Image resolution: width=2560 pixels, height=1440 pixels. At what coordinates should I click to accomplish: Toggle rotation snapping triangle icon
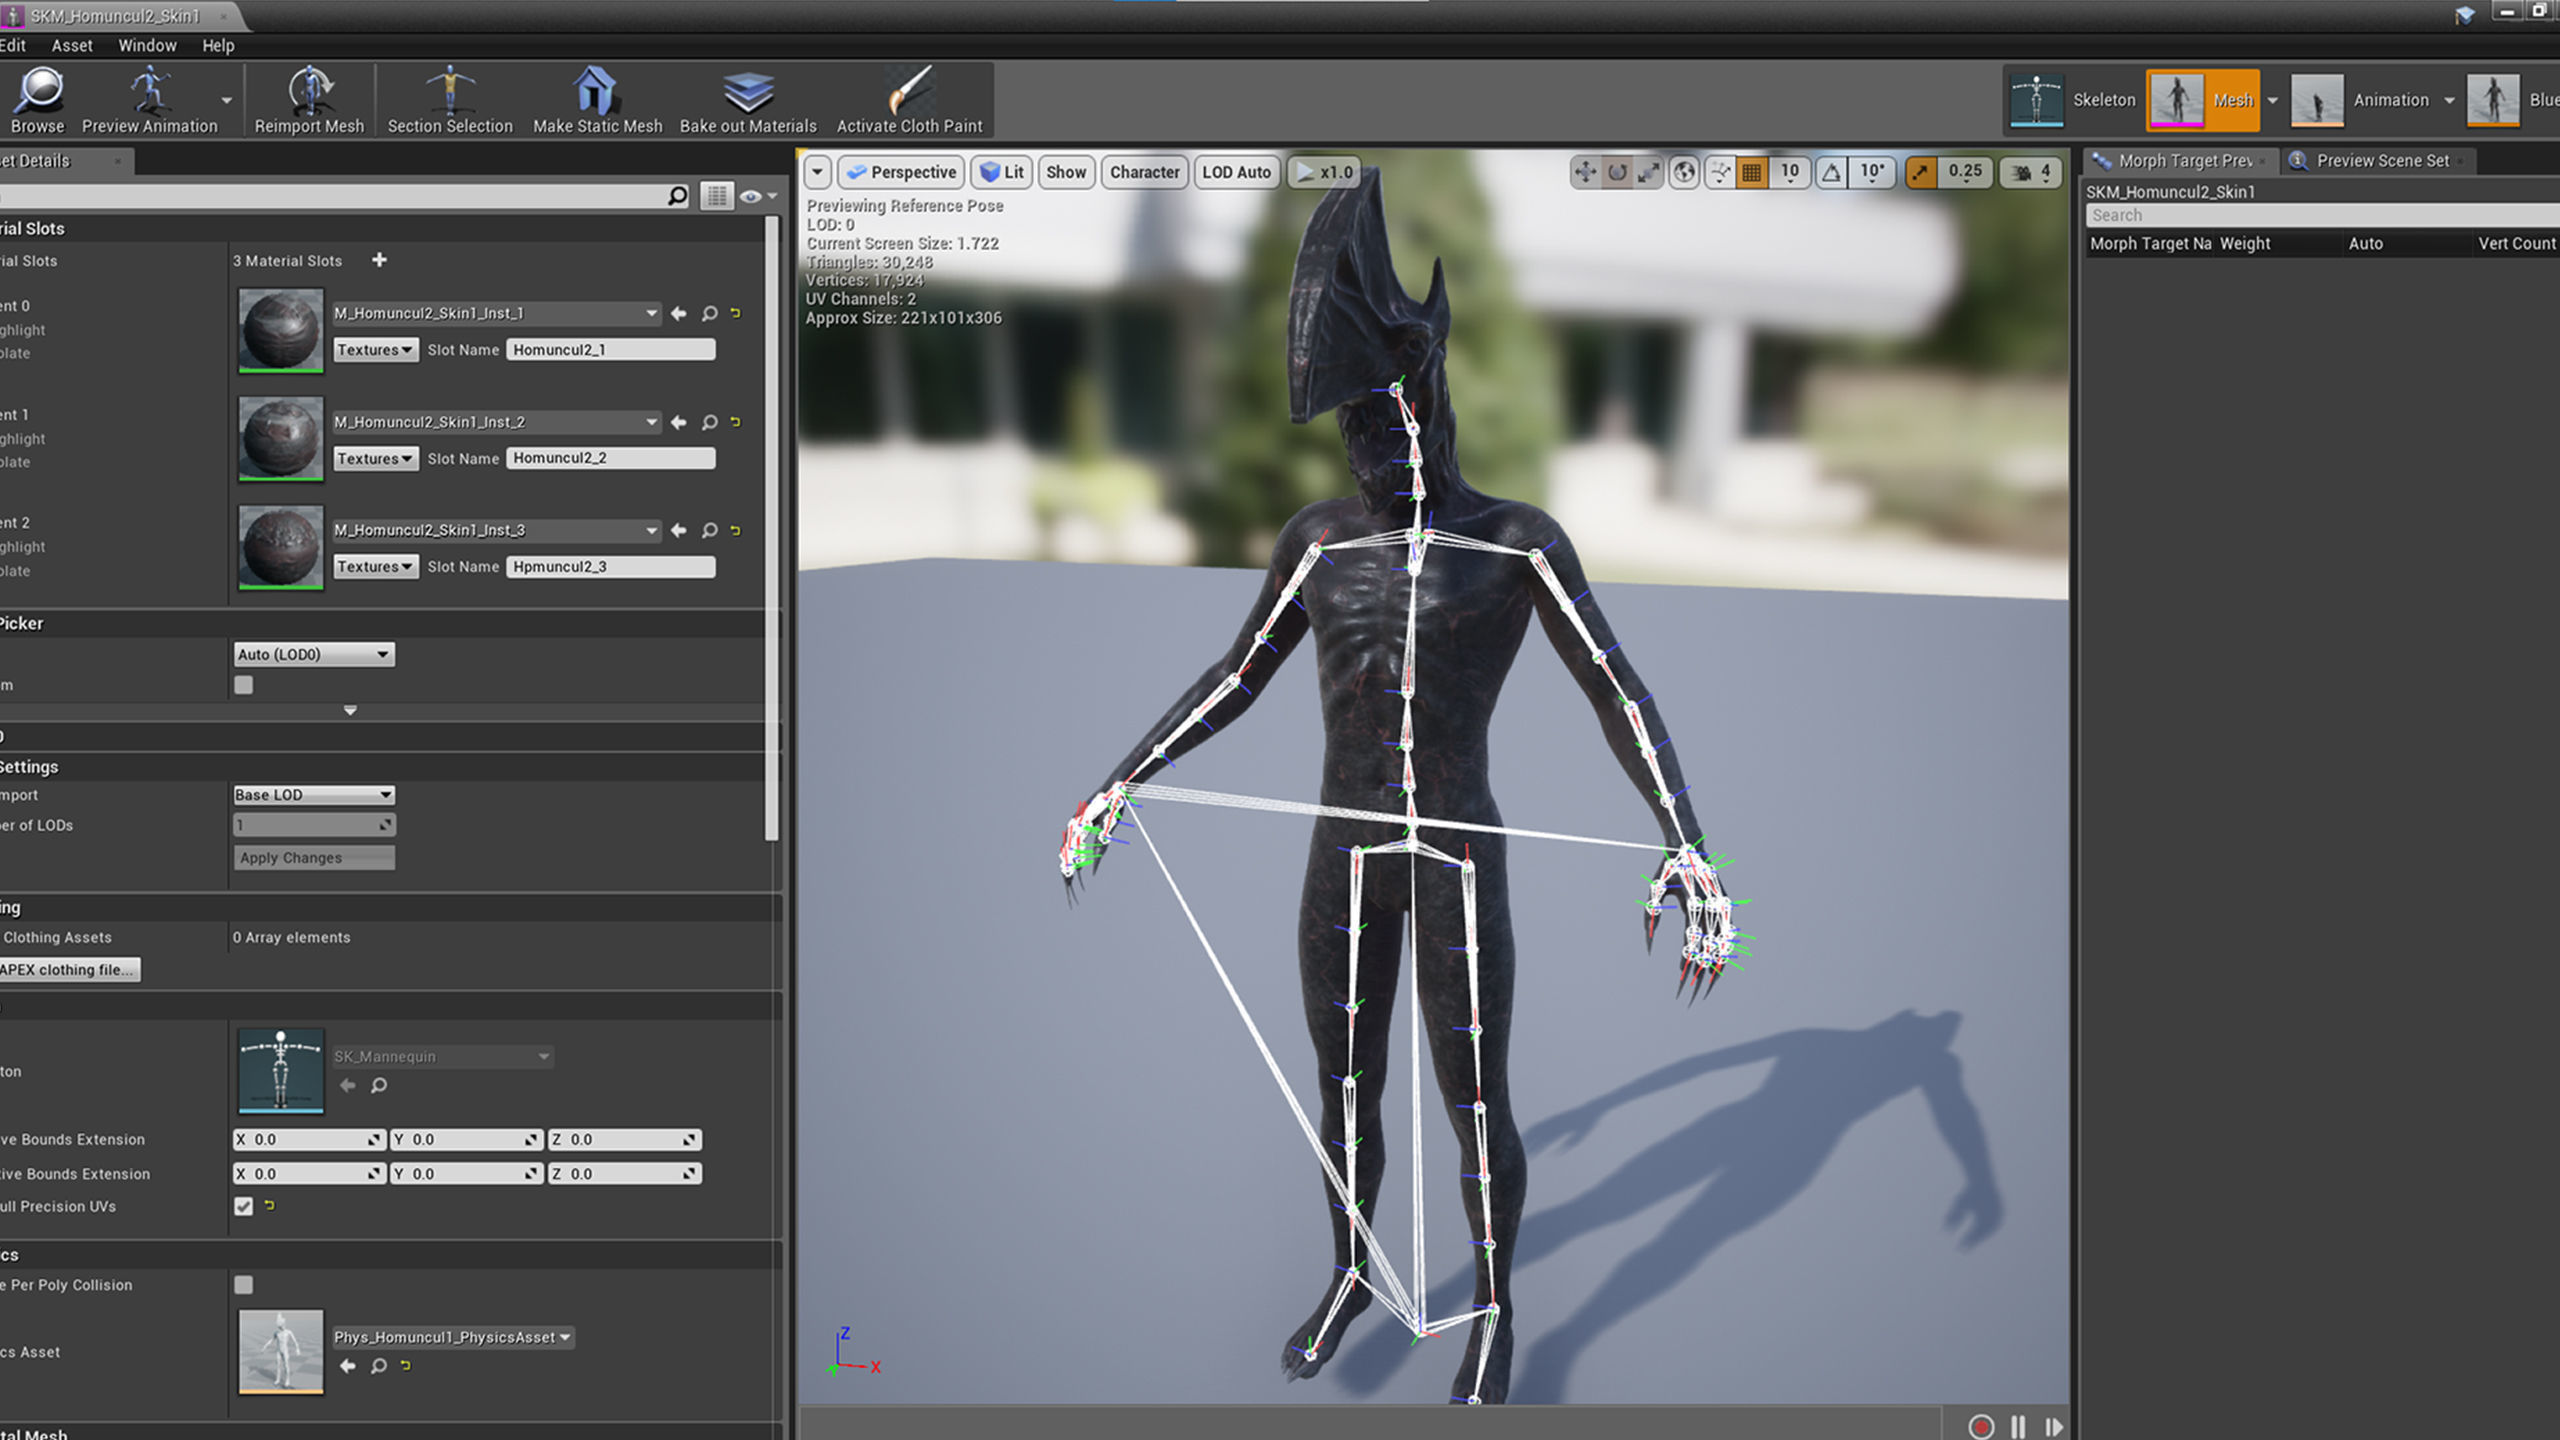click(x=1831, y=172)
